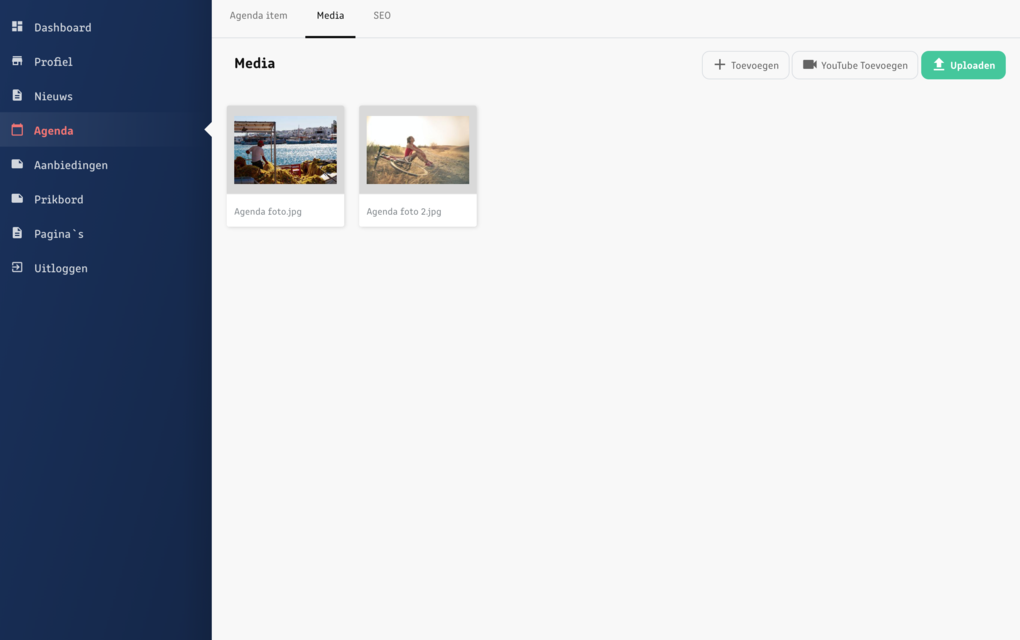Click the Agenda foto 2.jpg filename label

pyautogui.click(x=404, y=212)
